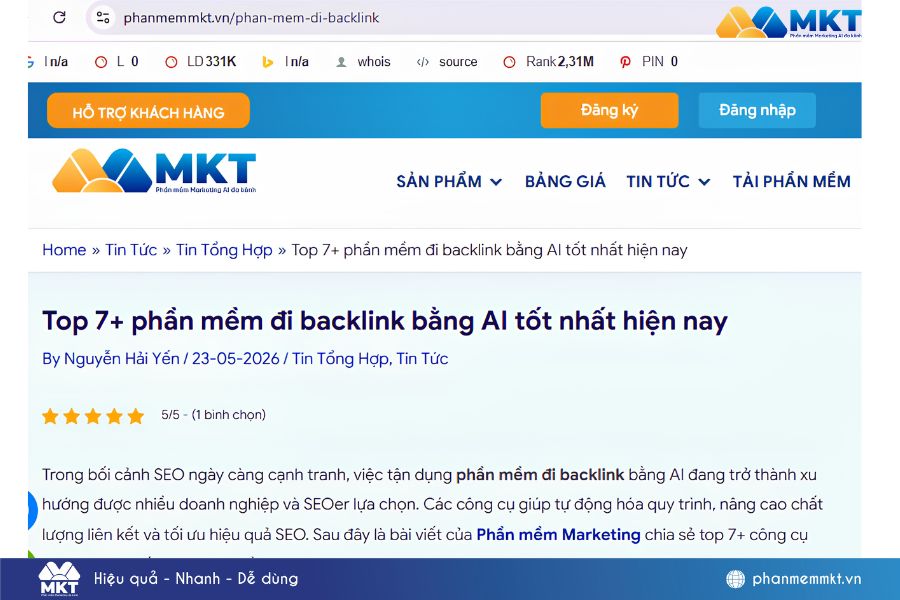Click the Pinterest PIN icon
Viewport: 900px width, 600px height.
point(625,62)
